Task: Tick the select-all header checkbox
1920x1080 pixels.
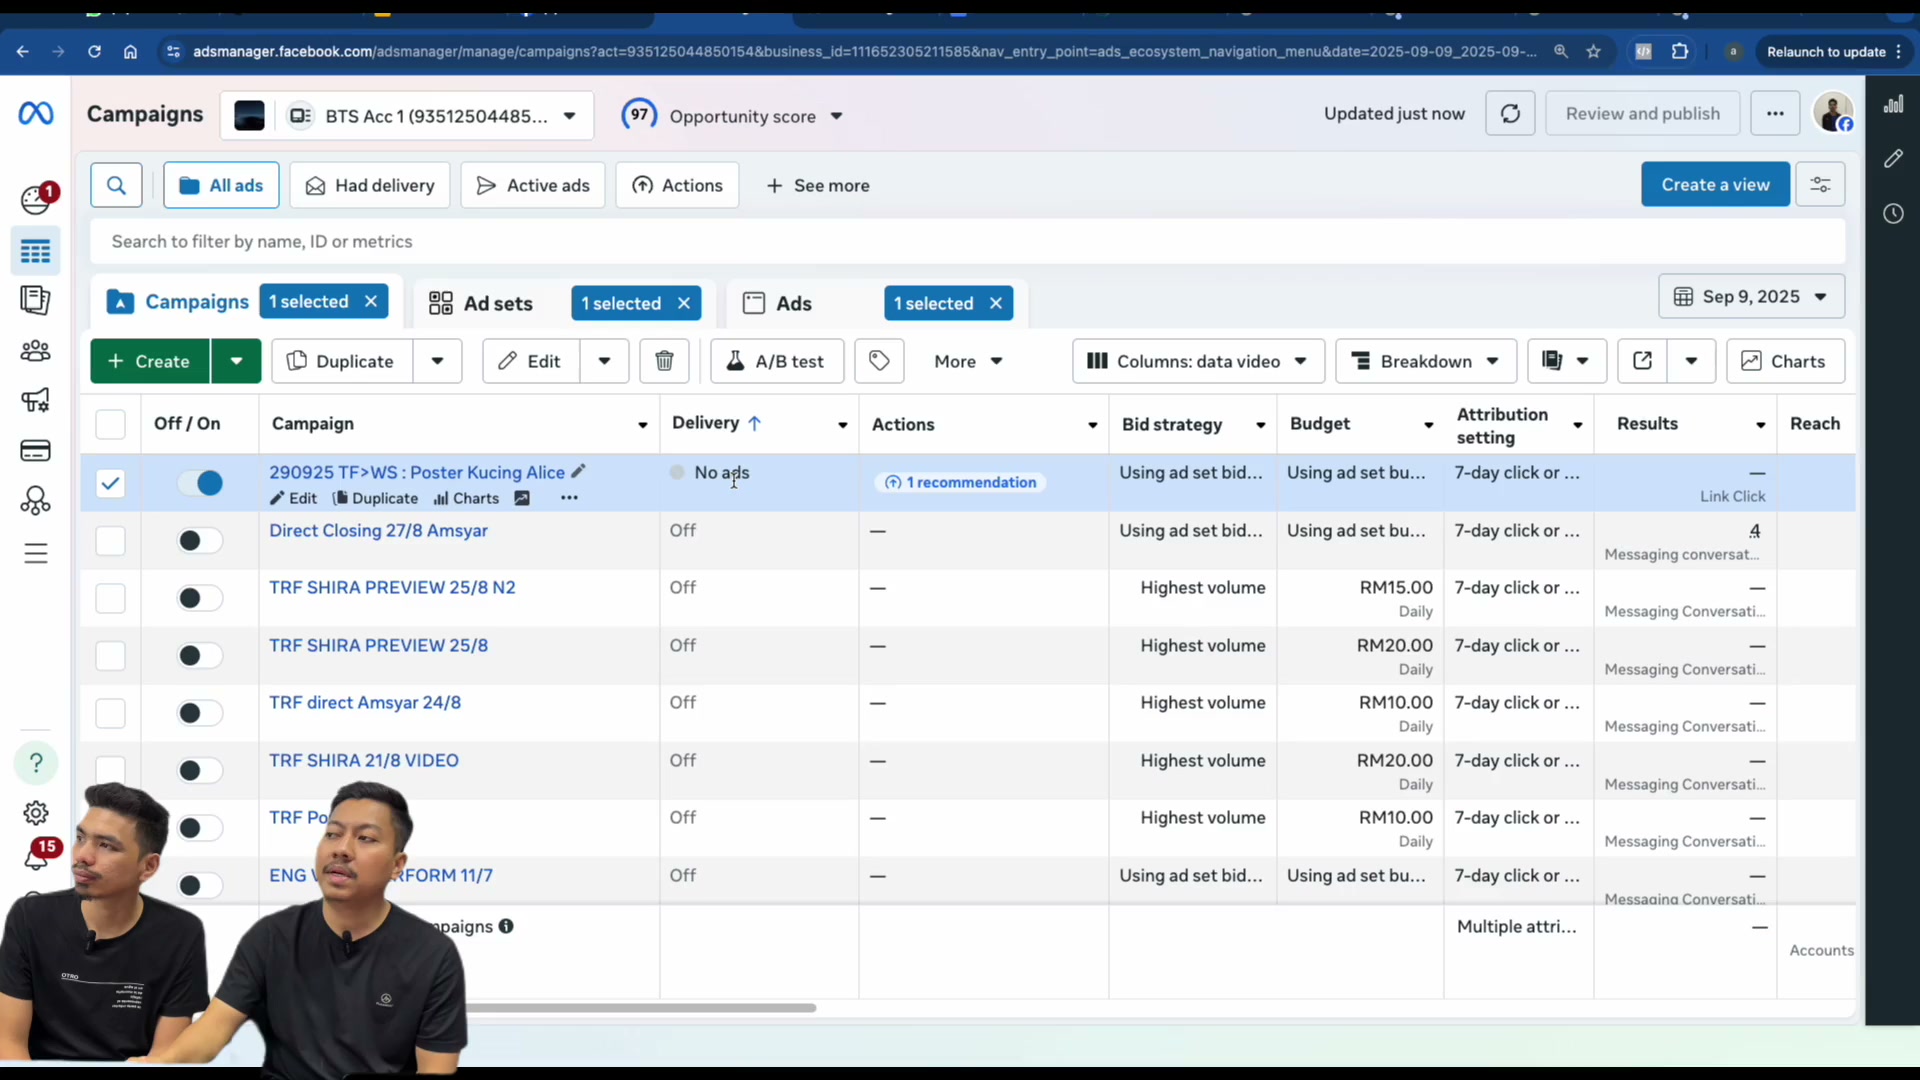Action: [x=110, y=424]
